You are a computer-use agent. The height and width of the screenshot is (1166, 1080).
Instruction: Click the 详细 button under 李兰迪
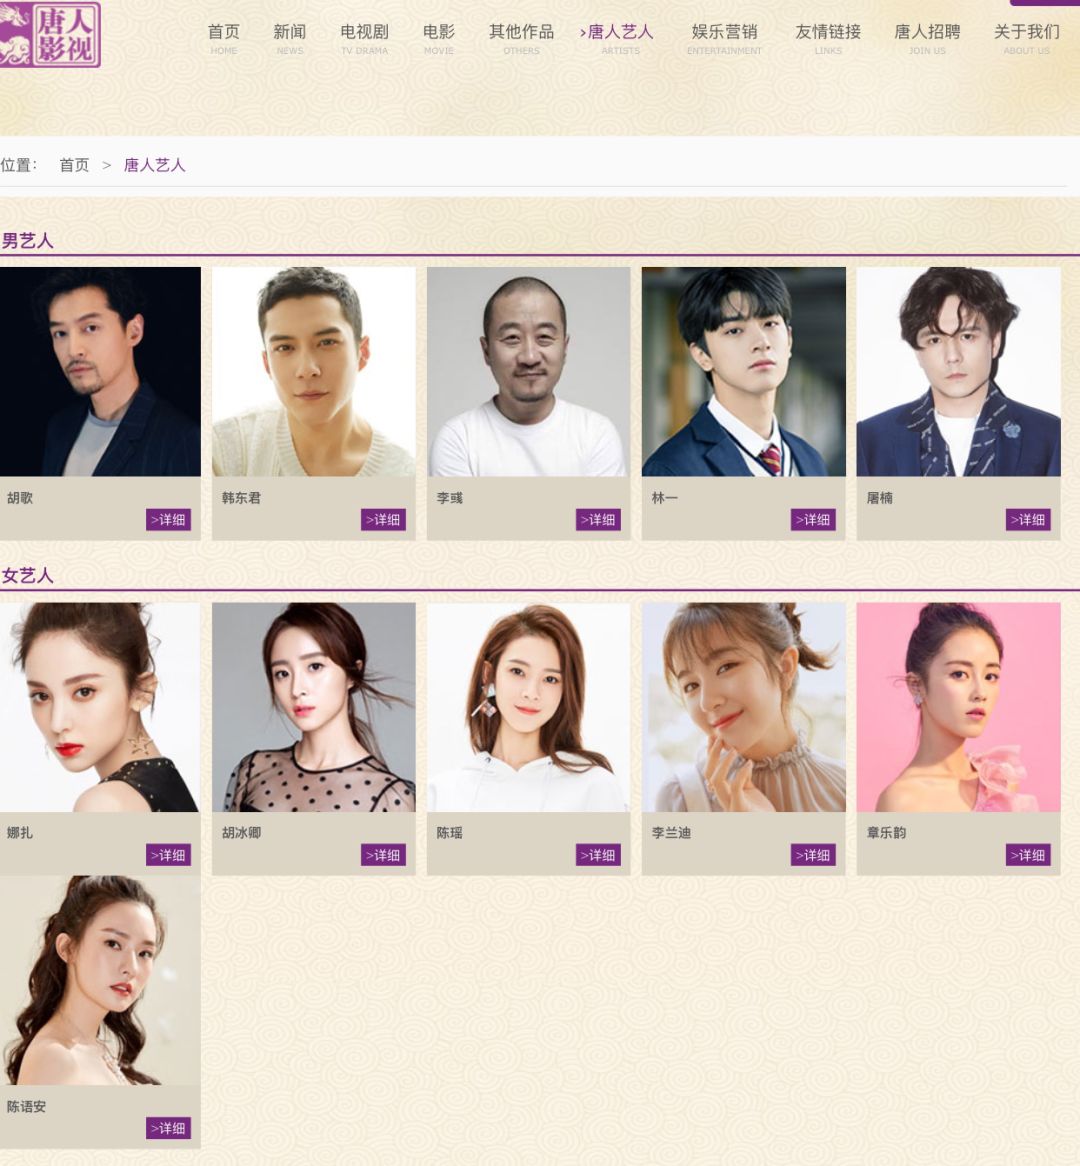click(813, 855)
